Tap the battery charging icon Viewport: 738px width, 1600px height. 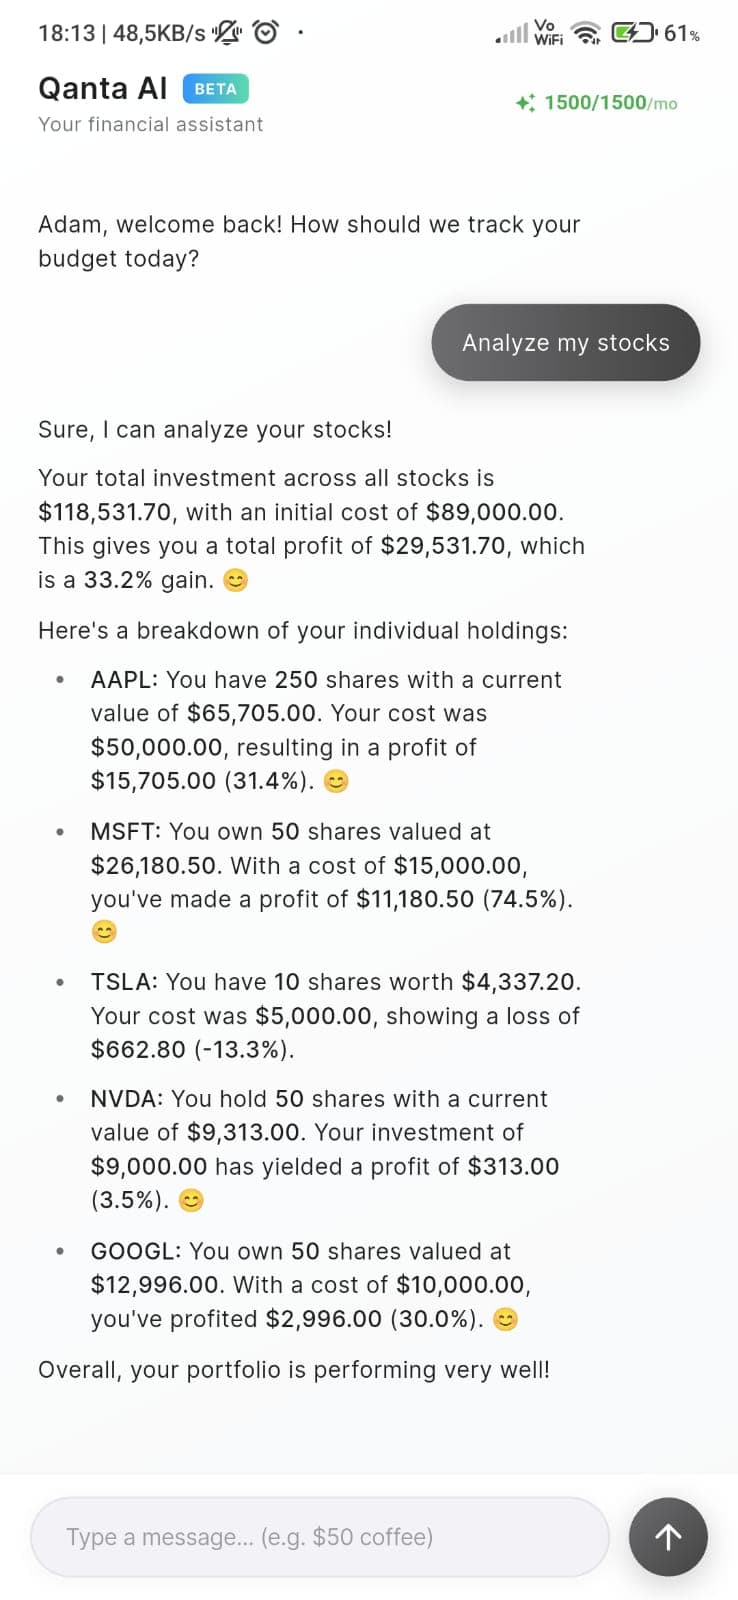[x=634, y=33]
